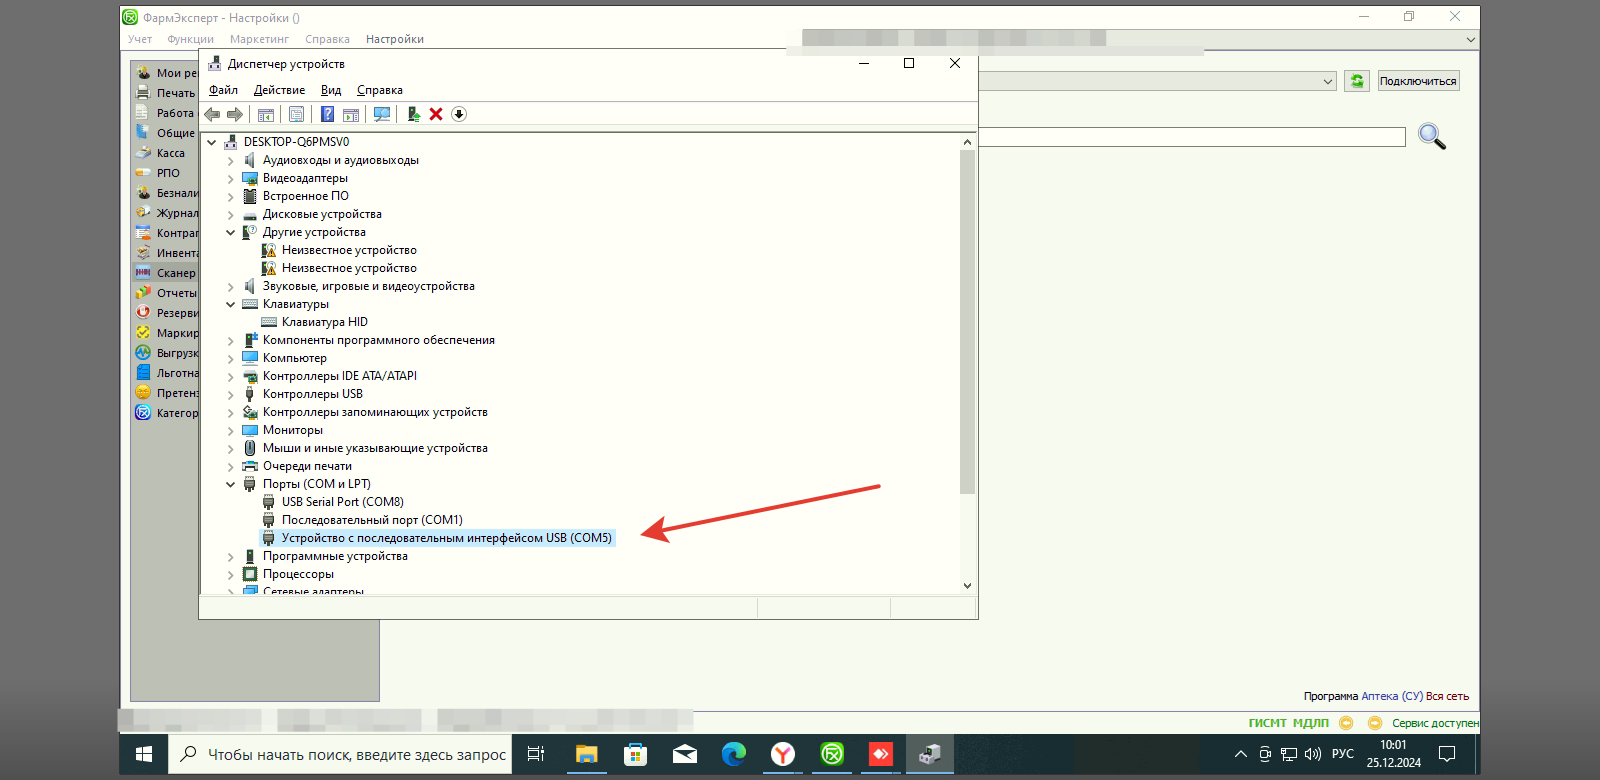The height and width of the screenshot is (780, 1600).
Task: Collapse the Другие устройства node
Action: click(x=231, y=232)
